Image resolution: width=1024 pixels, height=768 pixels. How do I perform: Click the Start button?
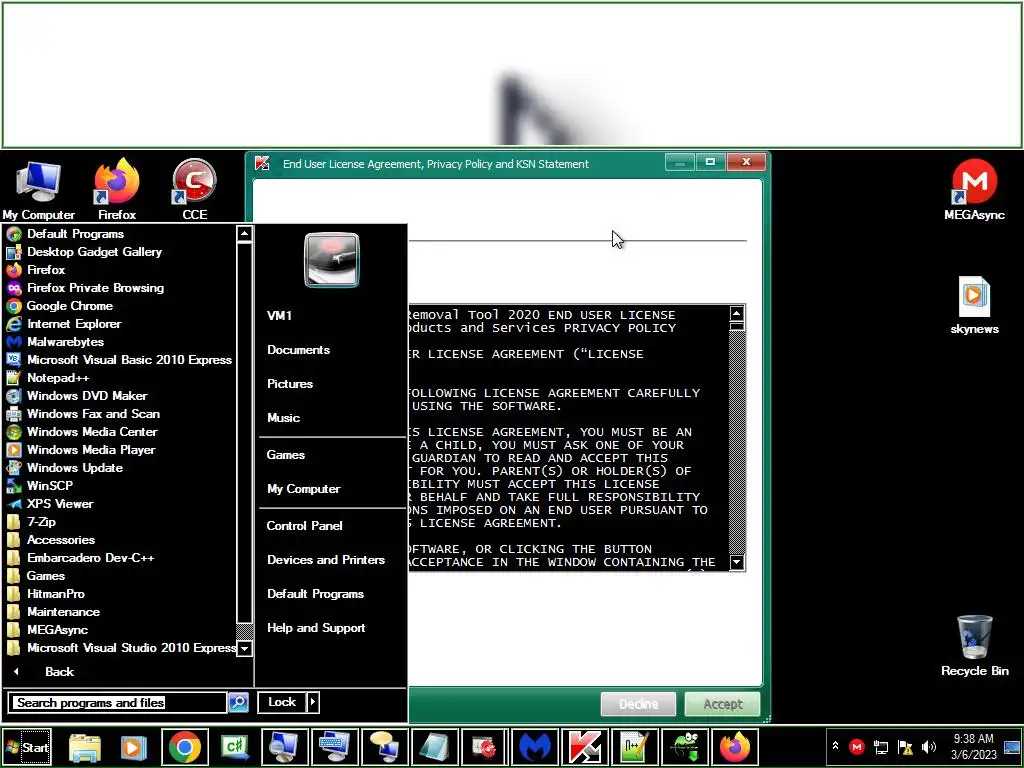pos(27,747)
